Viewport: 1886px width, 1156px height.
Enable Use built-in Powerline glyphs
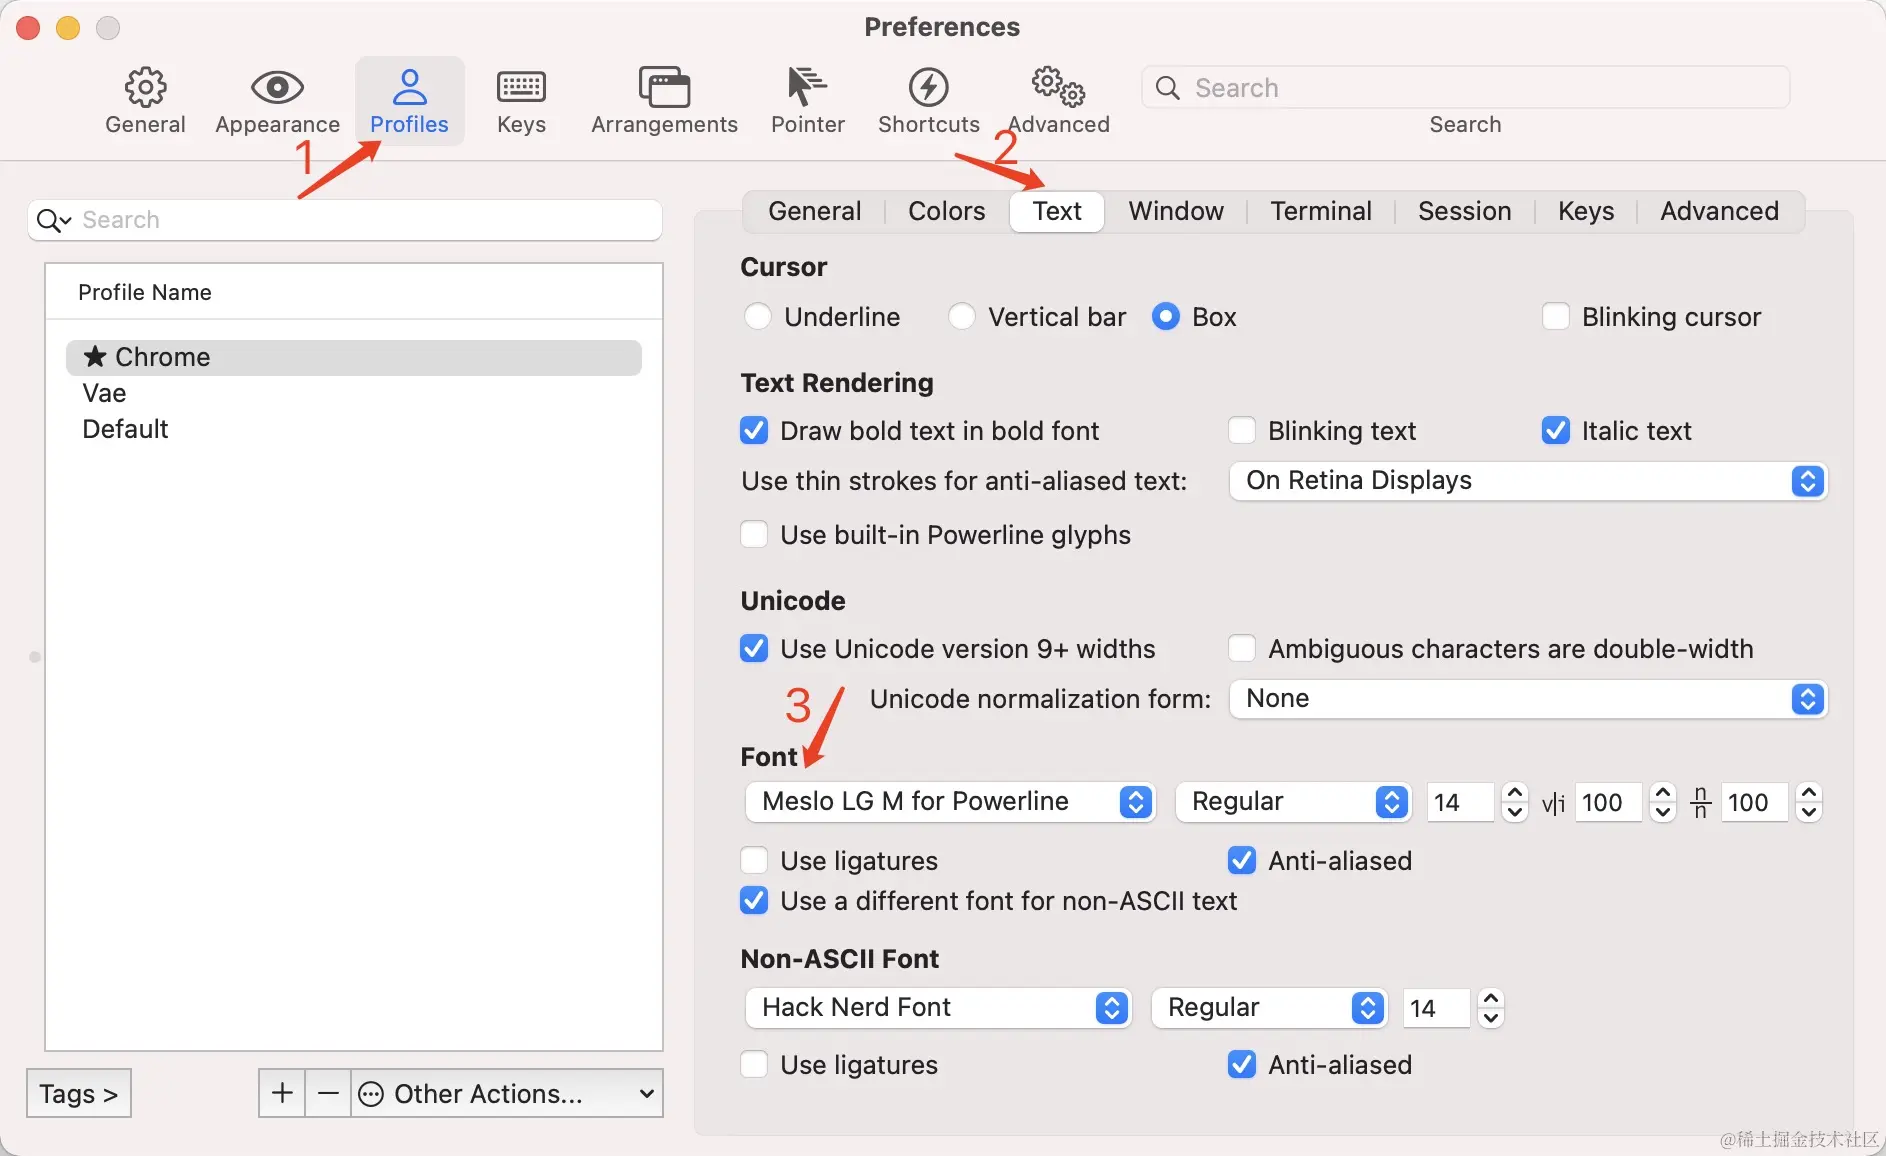coord(754,535)
